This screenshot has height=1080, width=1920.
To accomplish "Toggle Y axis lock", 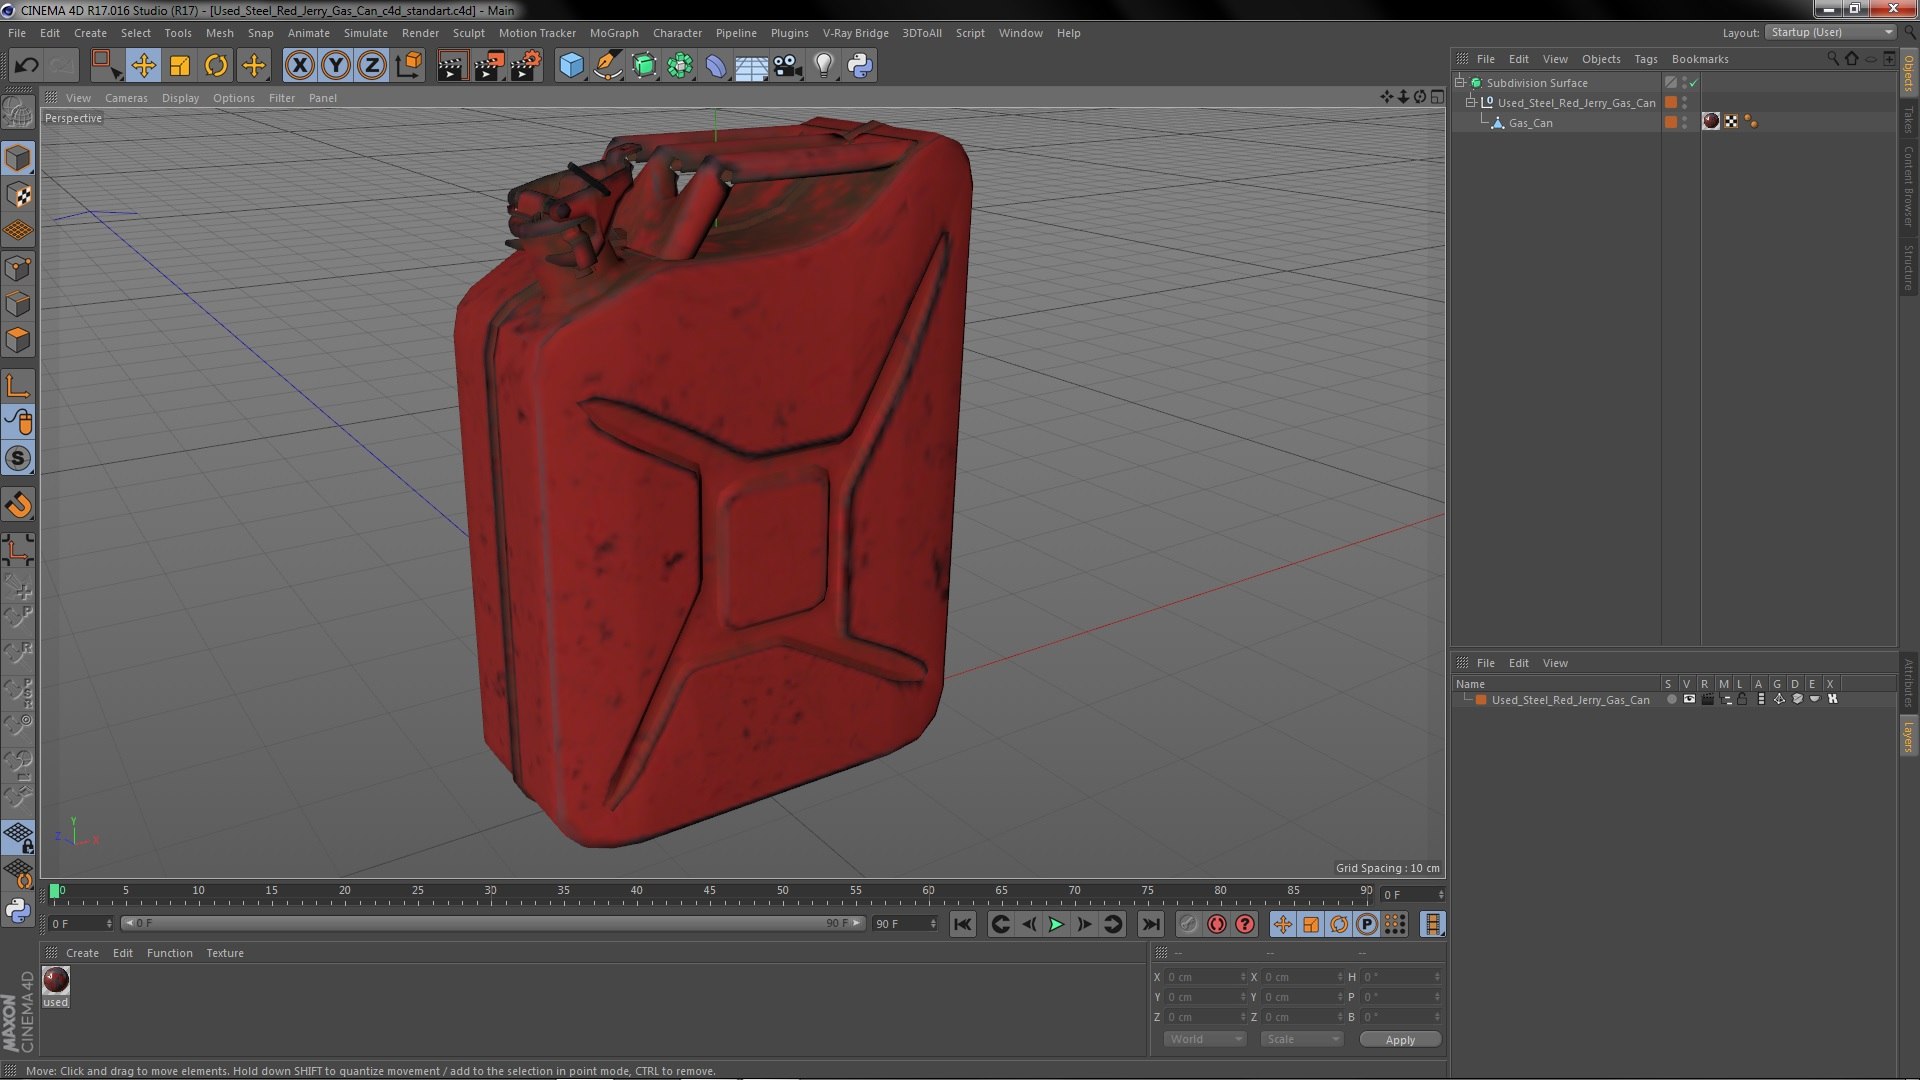I will (336, 66).
